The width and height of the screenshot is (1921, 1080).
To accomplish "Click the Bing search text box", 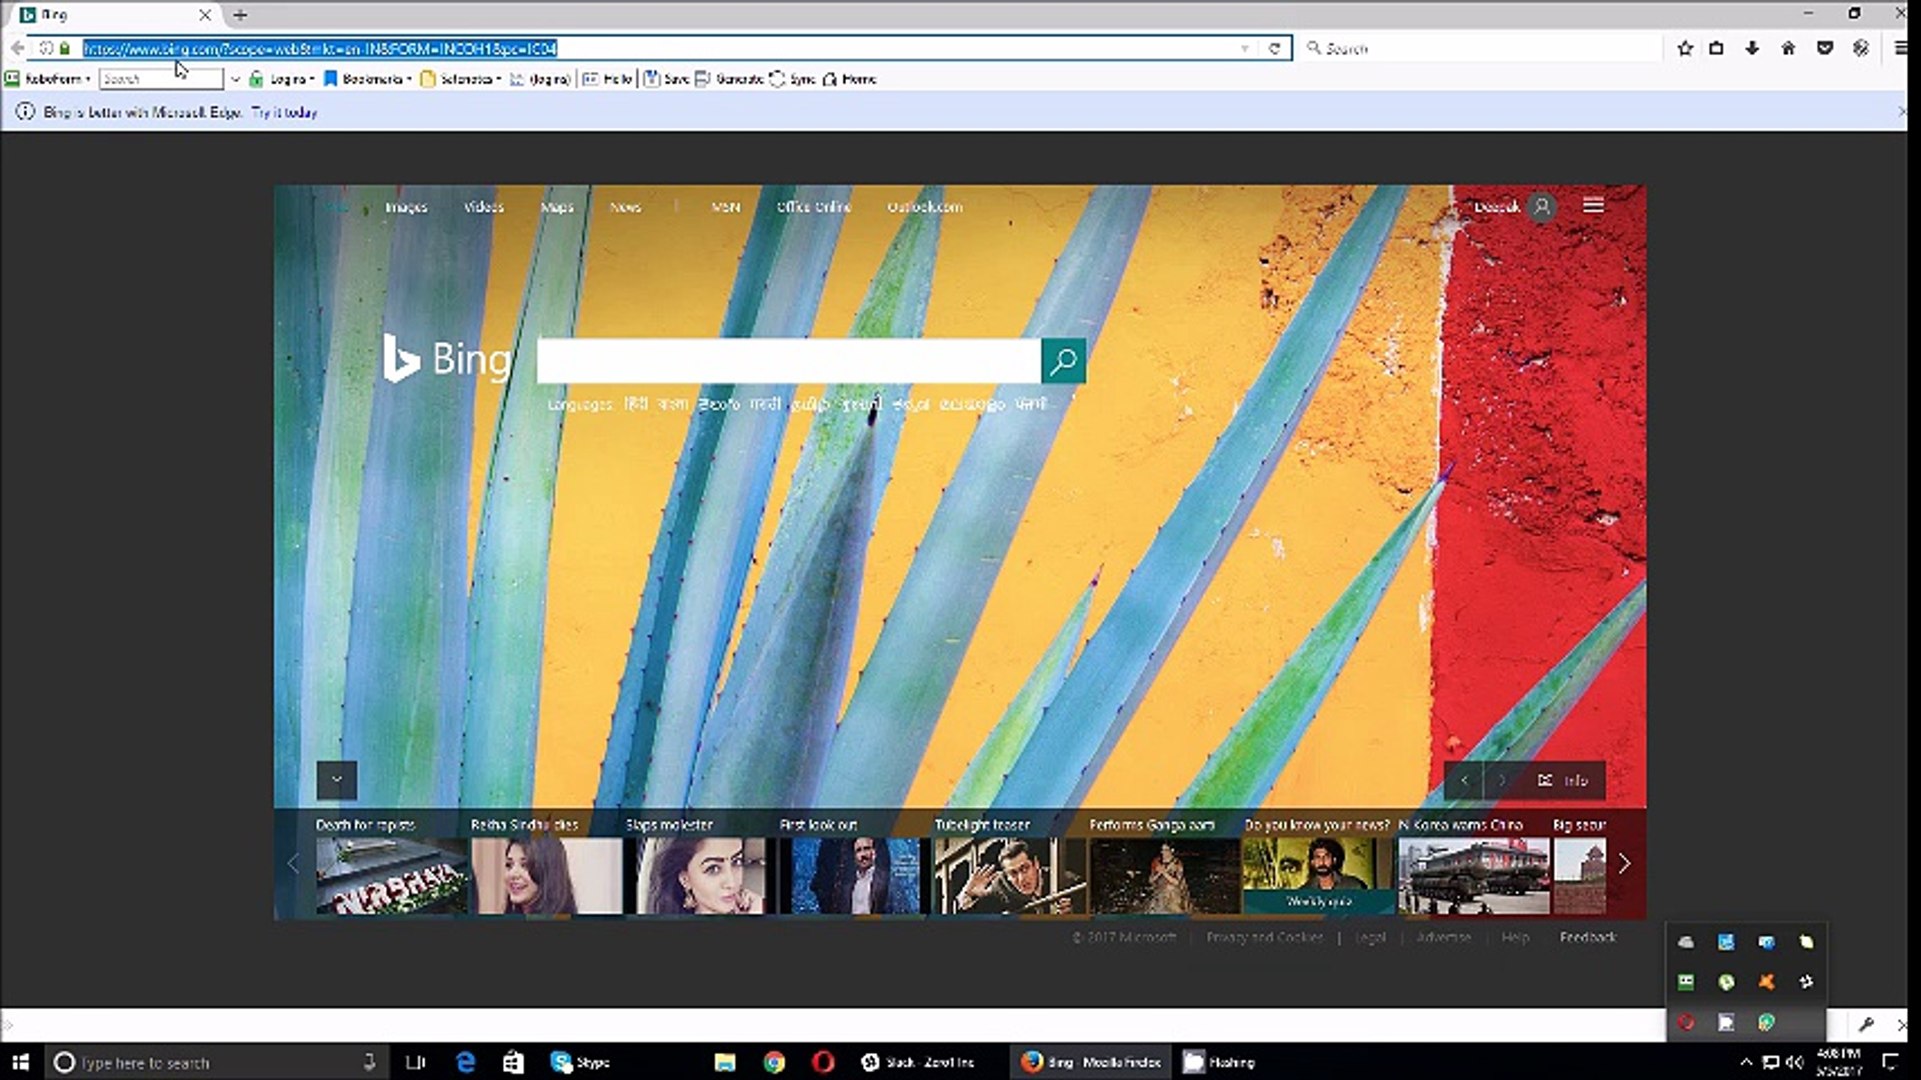I will [x=787, y=361].
